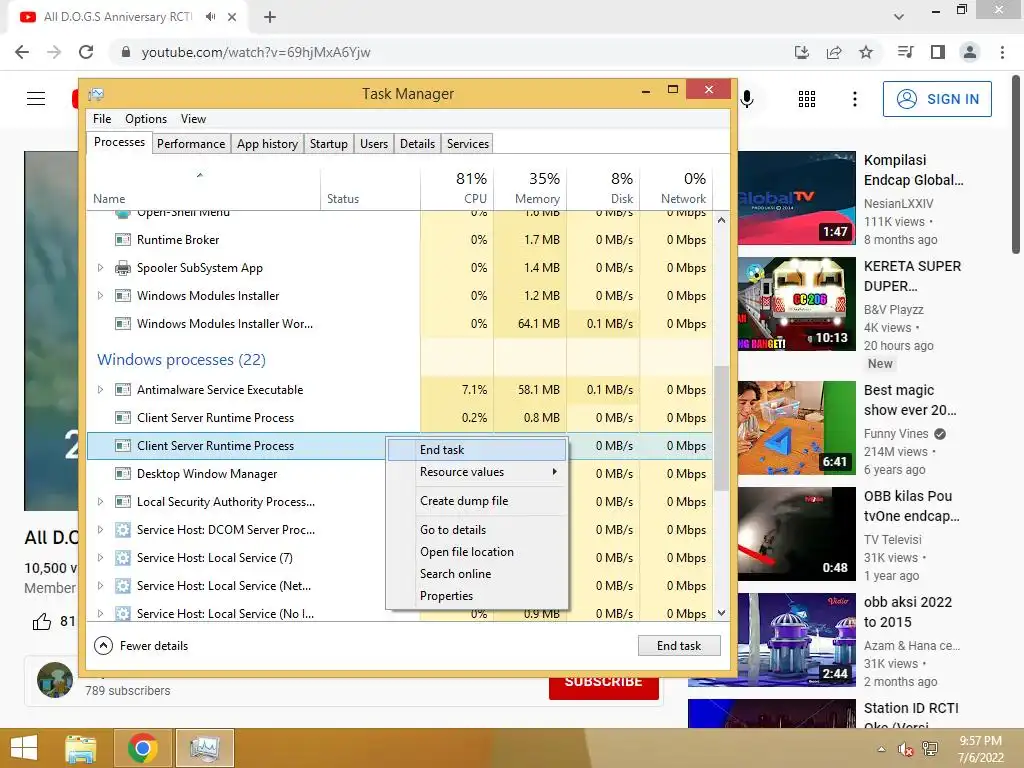Click the thumbs-up like icon
Viewport: 1024px width, 768px height.
point(42,621)
